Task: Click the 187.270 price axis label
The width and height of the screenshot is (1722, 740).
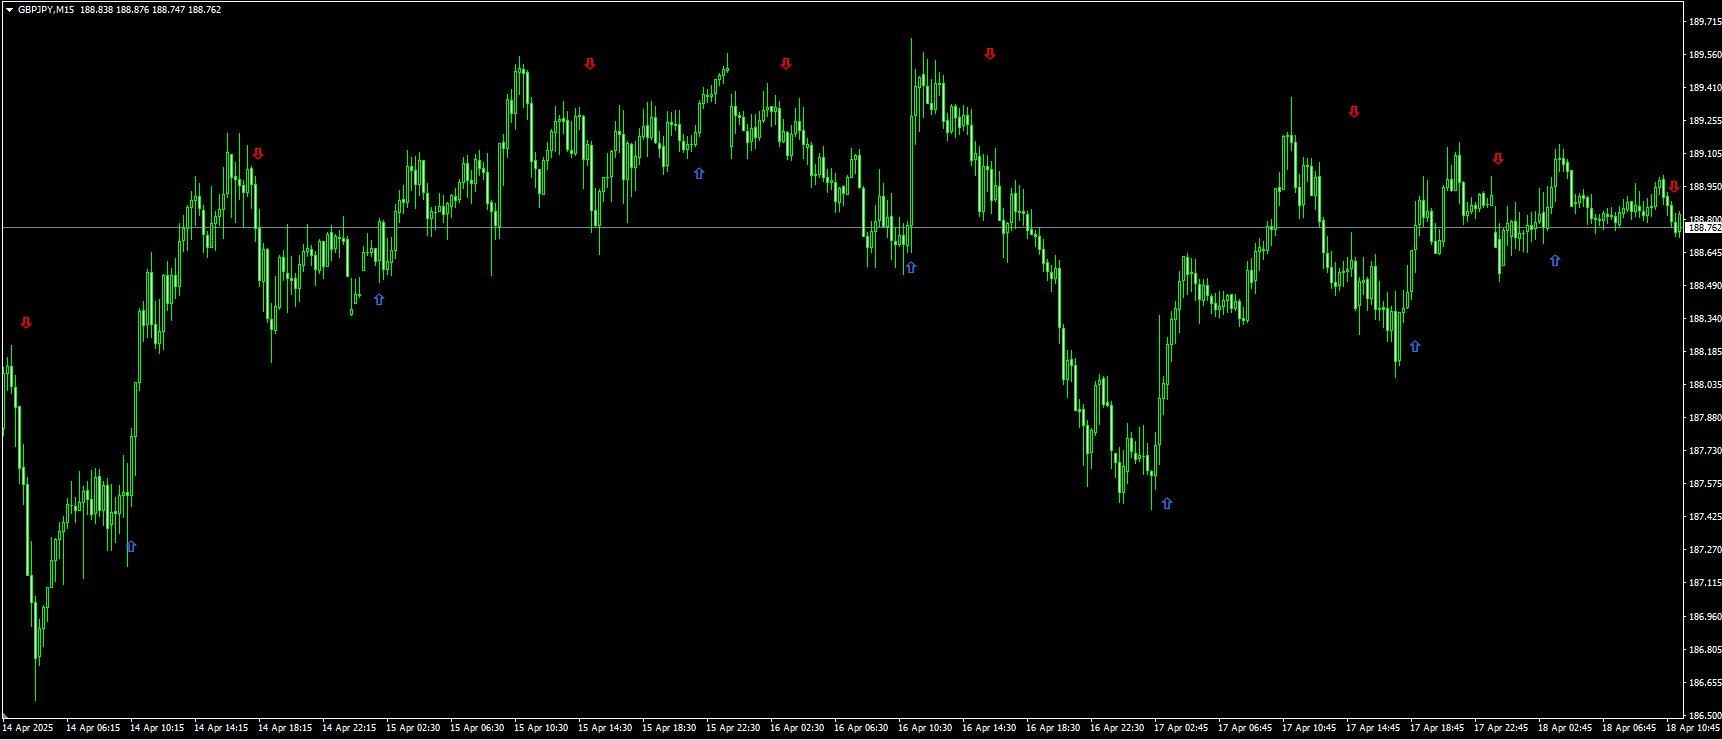Action: click(1705, 550)
